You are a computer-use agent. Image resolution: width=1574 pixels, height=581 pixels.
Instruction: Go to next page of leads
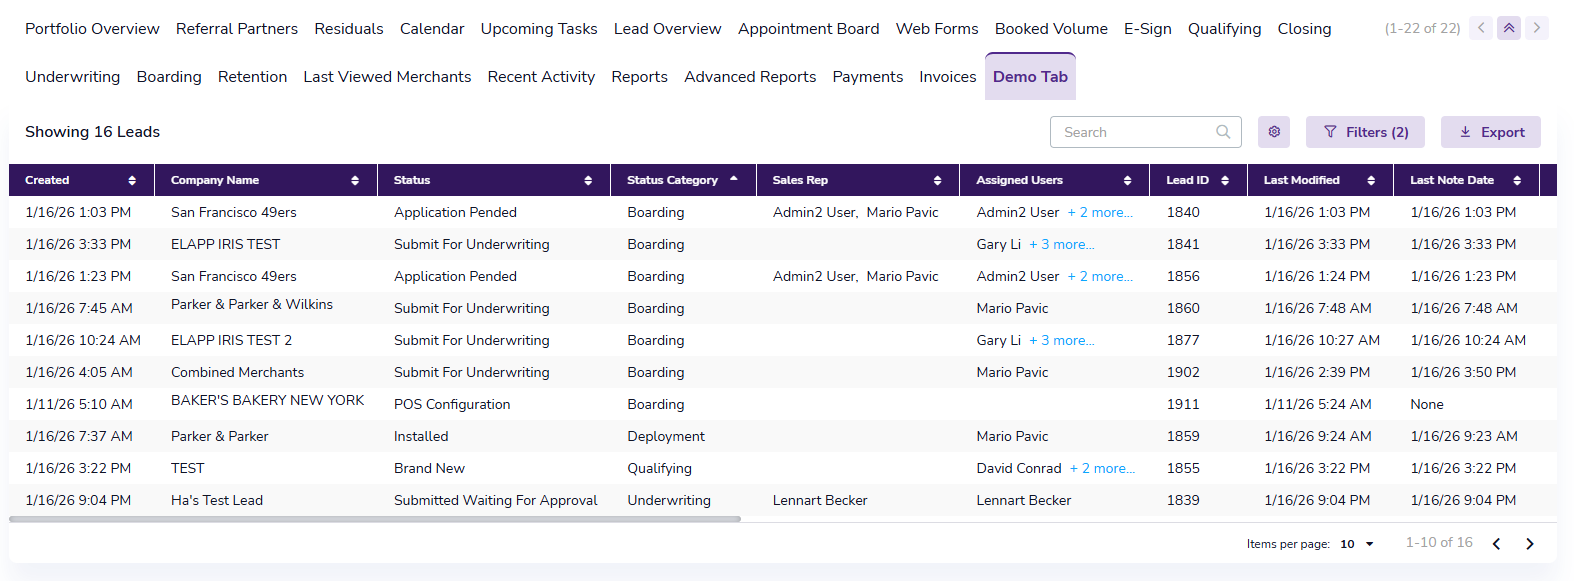coord(1529,544)
